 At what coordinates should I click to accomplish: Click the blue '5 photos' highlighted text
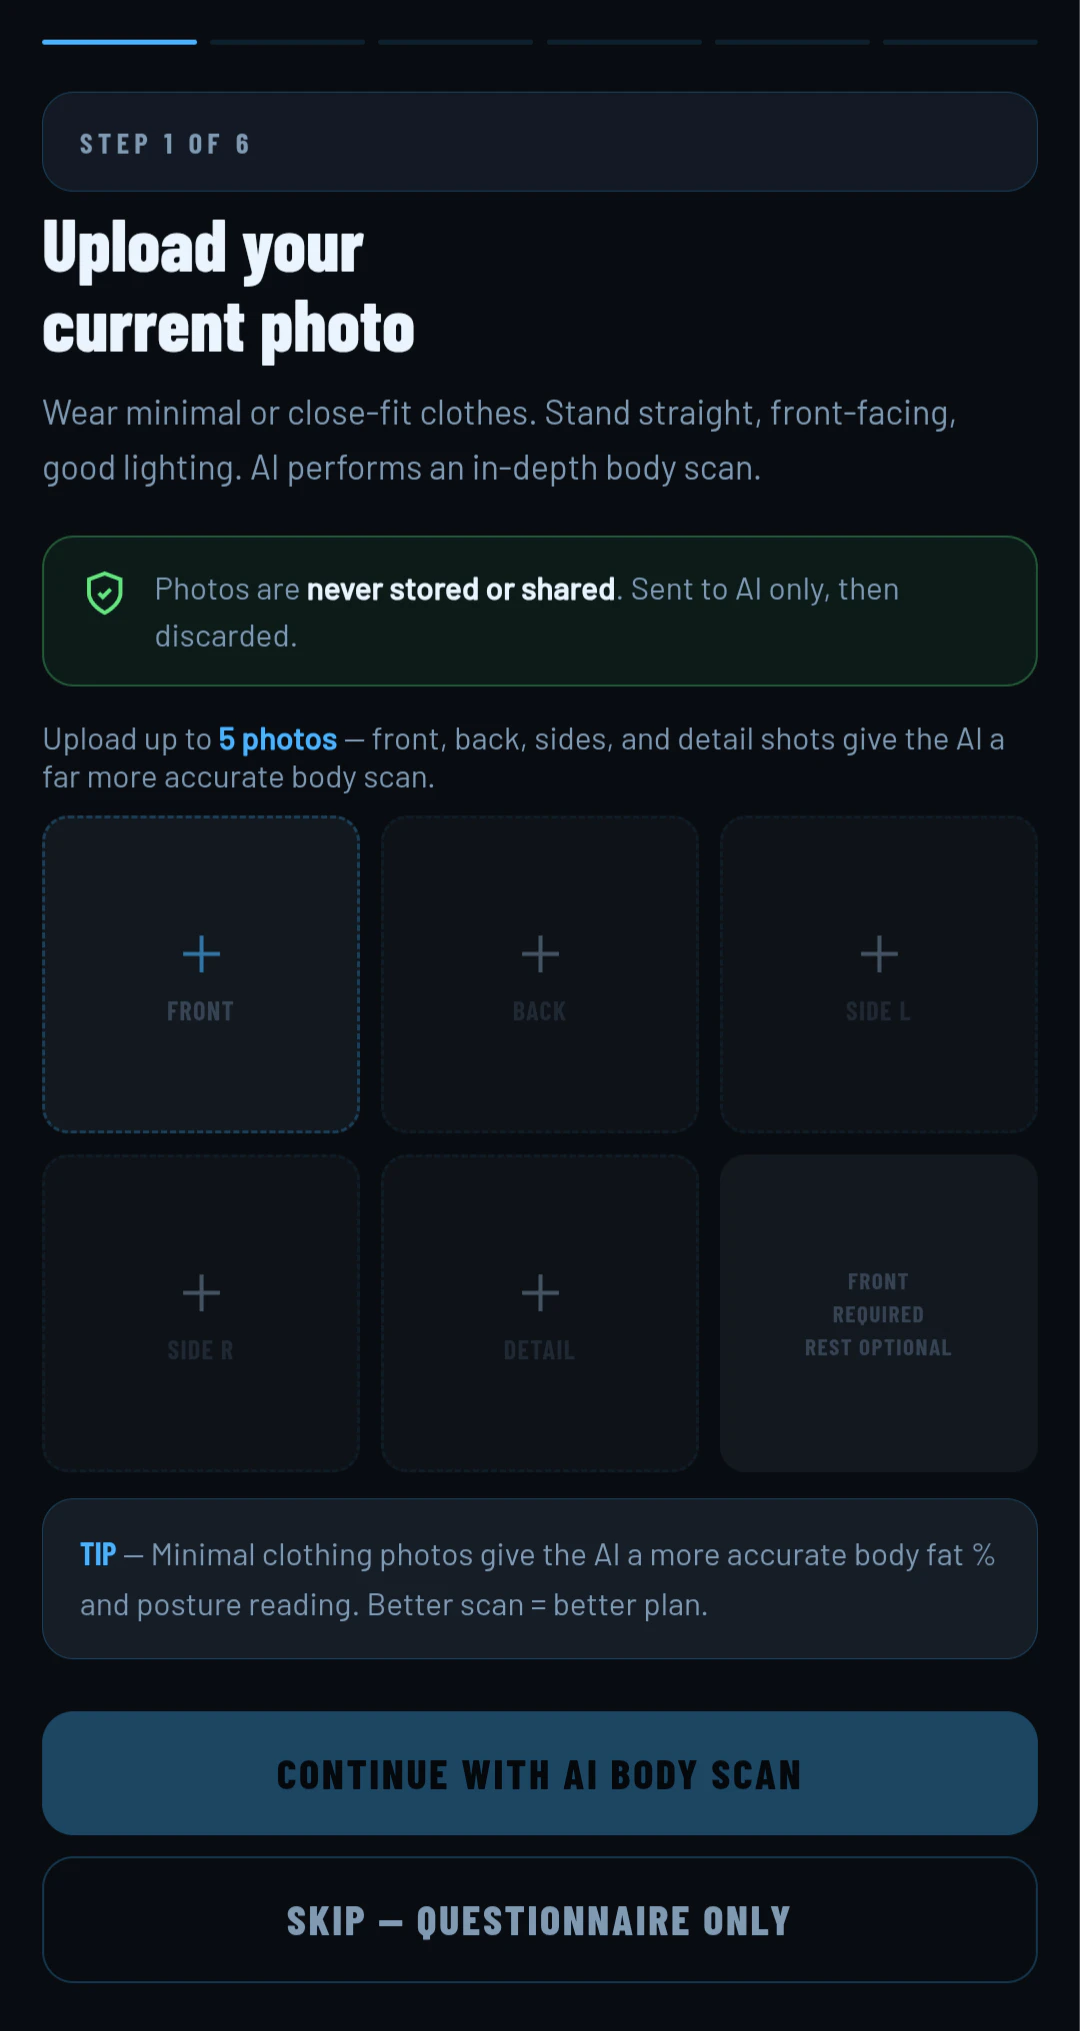(278, 739)
